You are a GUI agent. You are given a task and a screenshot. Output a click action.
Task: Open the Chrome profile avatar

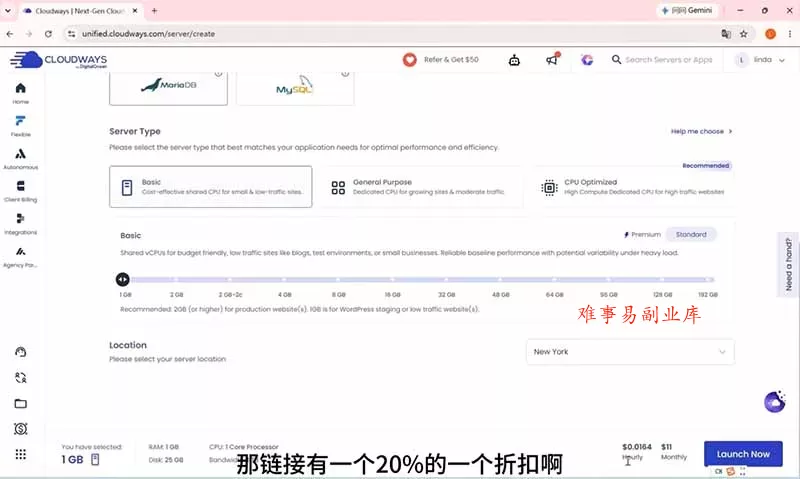coord(770,34)
